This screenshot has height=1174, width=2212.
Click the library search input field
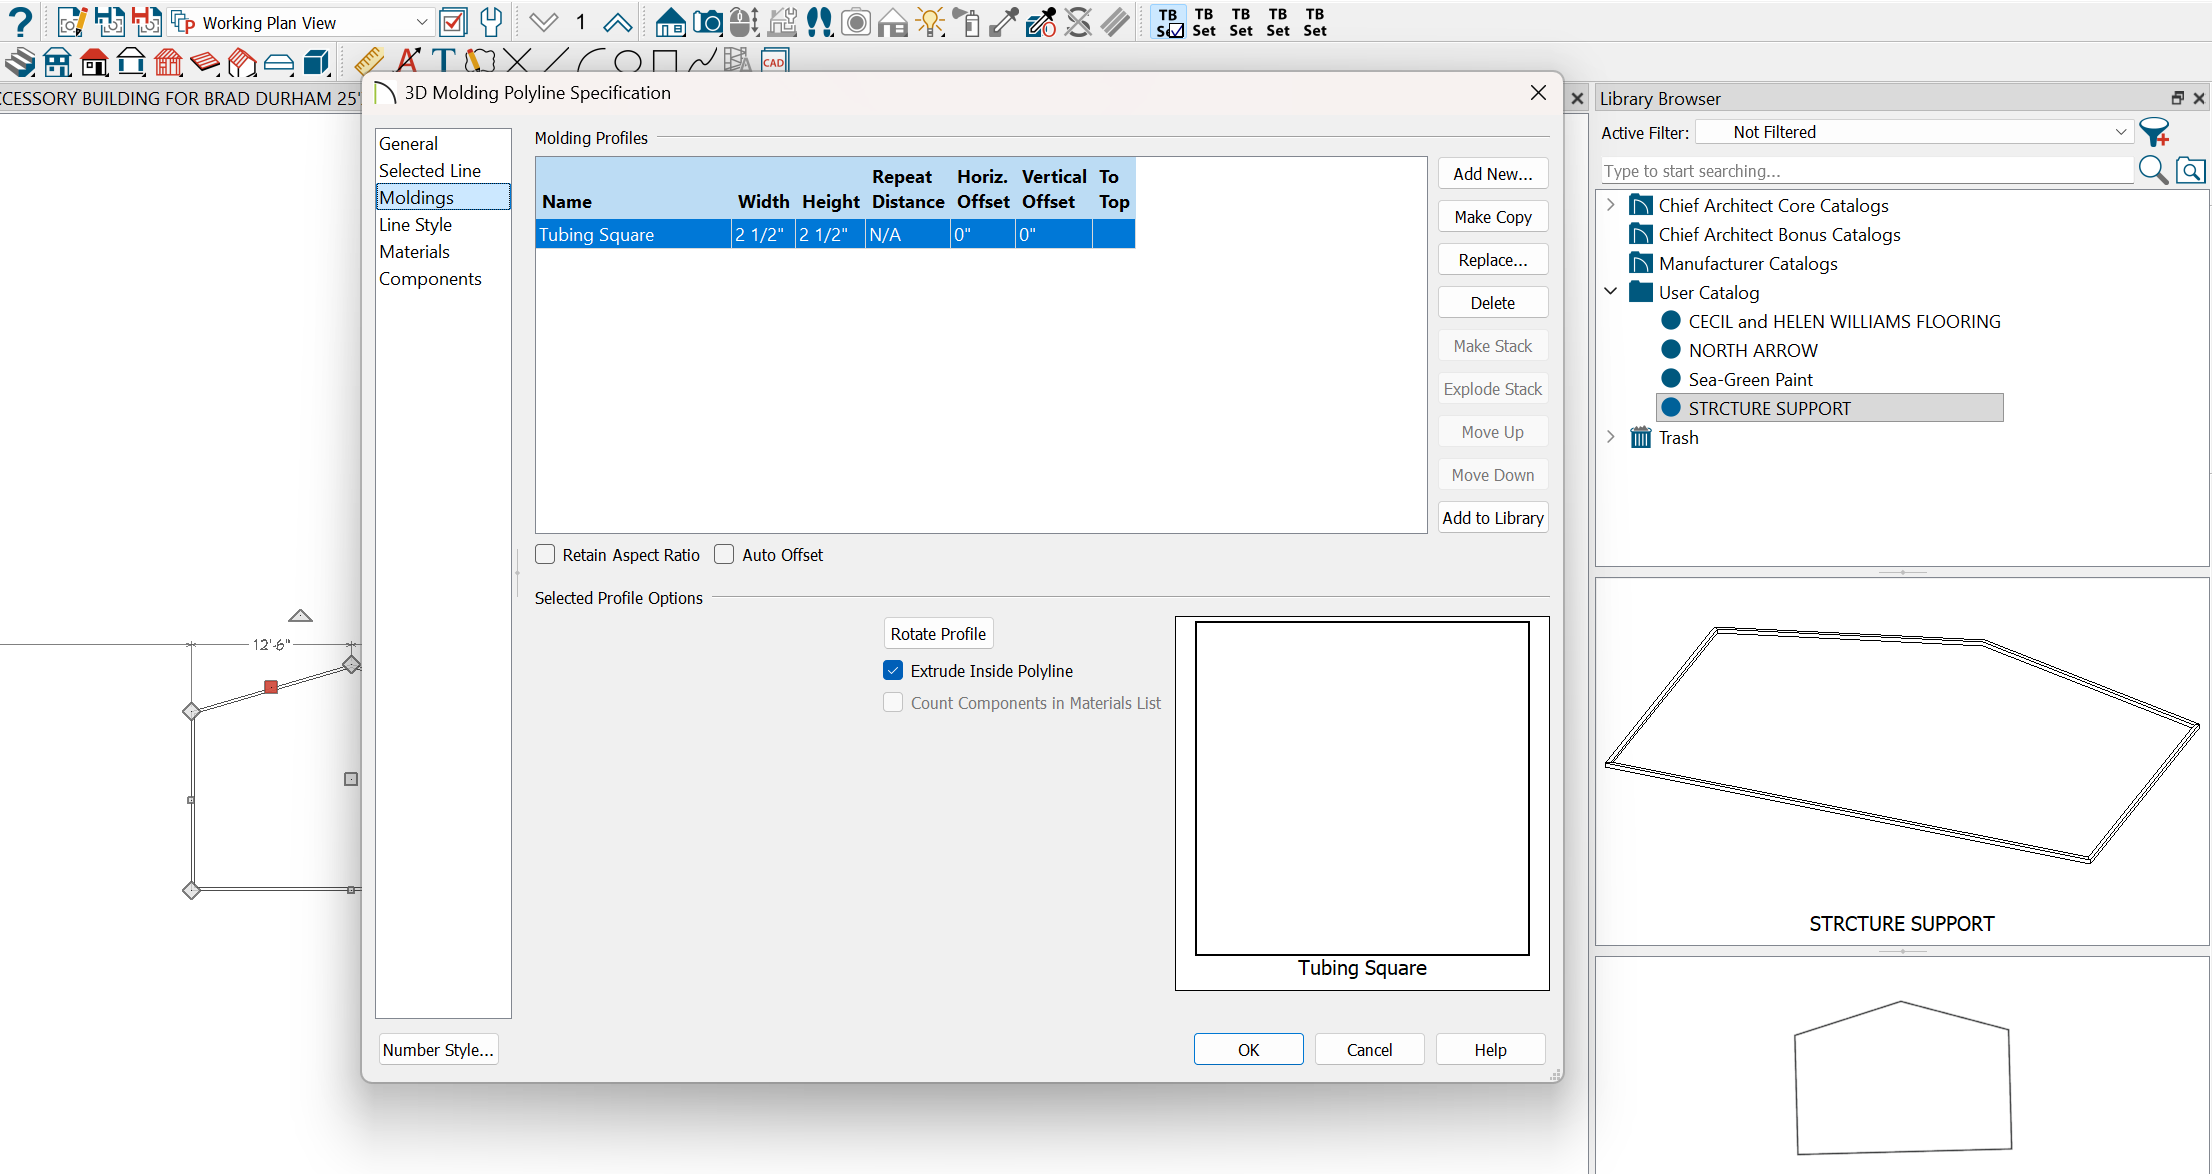pos(1865,171)
